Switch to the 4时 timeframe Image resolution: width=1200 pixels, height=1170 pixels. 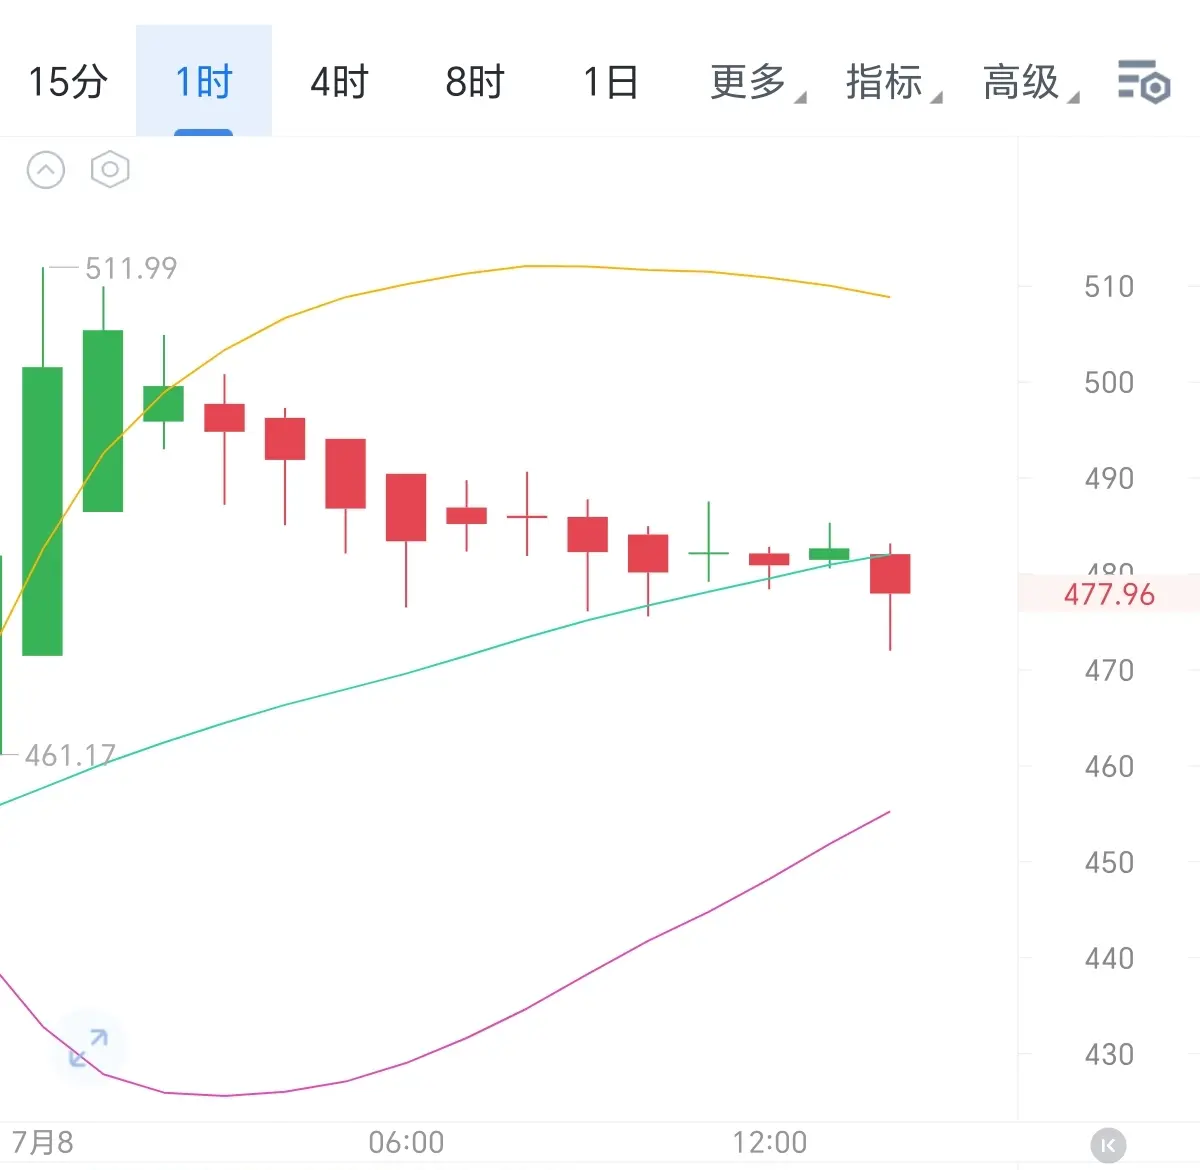pyautogui.click(x=339, y=82)
